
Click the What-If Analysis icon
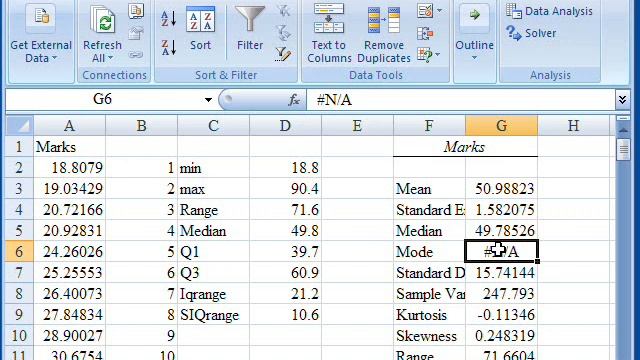coord(425,54)
